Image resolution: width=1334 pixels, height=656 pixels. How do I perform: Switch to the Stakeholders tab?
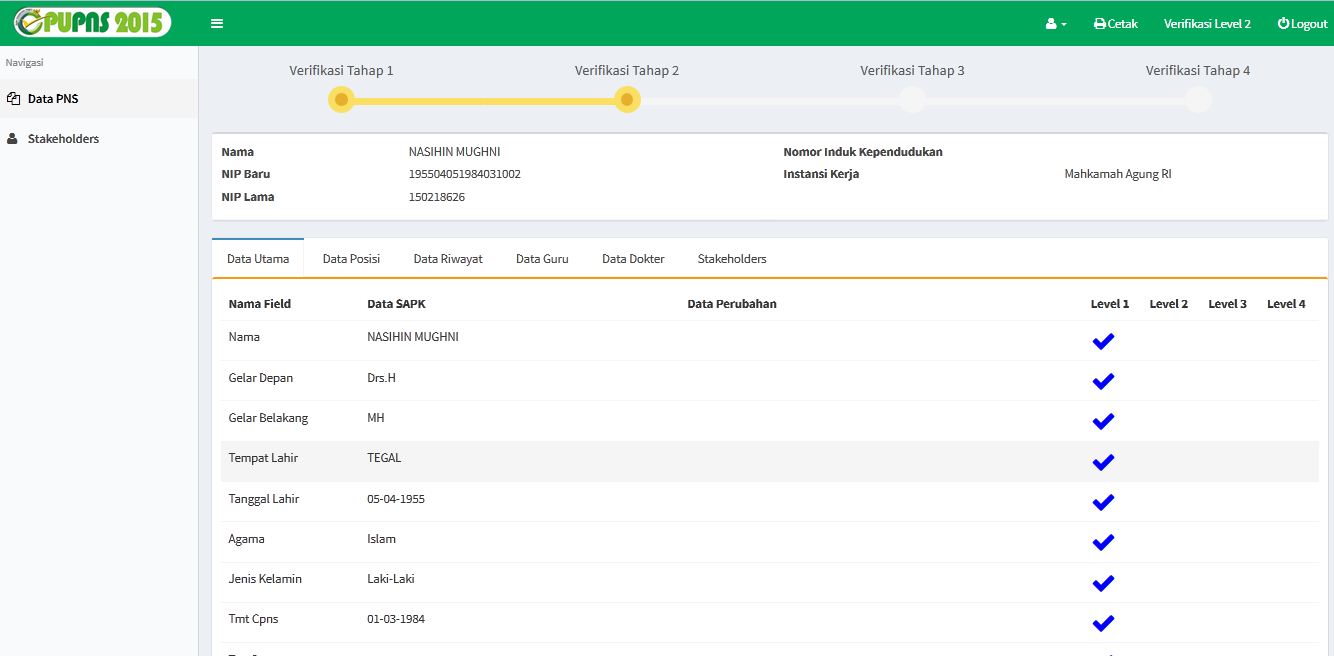732,259
